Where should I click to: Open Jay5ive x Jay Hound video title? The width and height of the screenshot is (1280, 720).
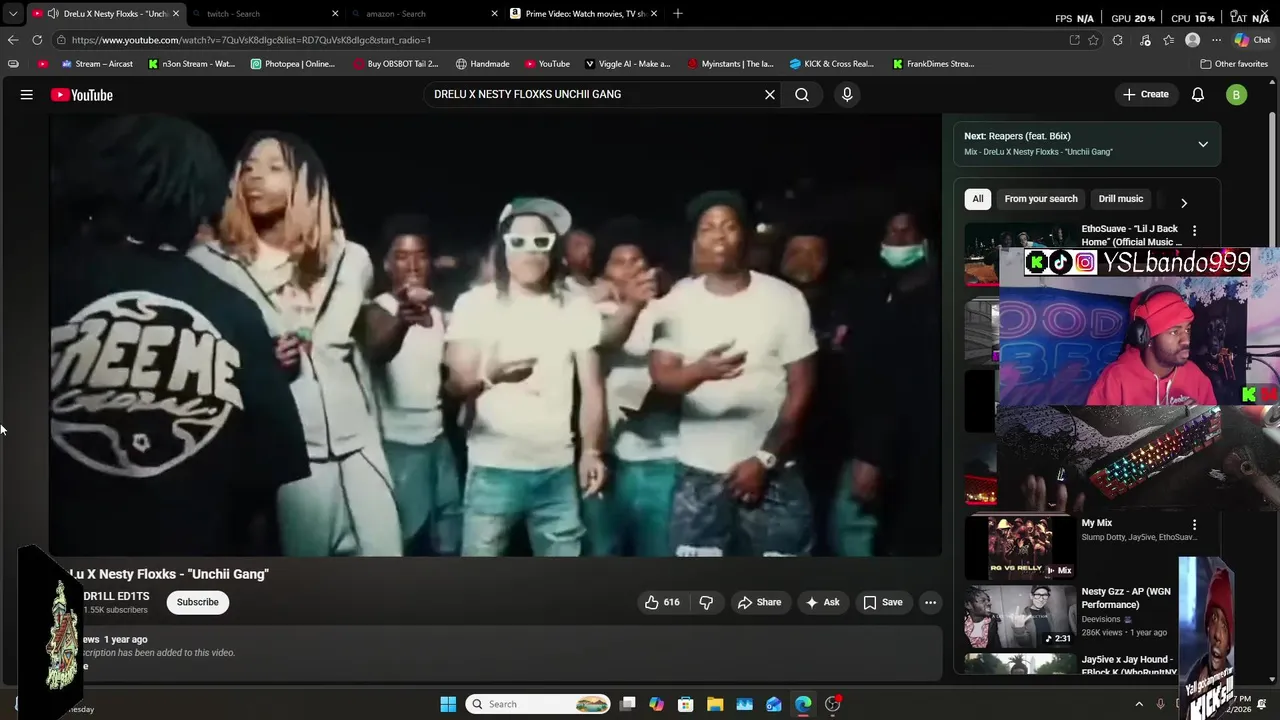pyautogui.click(x=1129, y=666)
